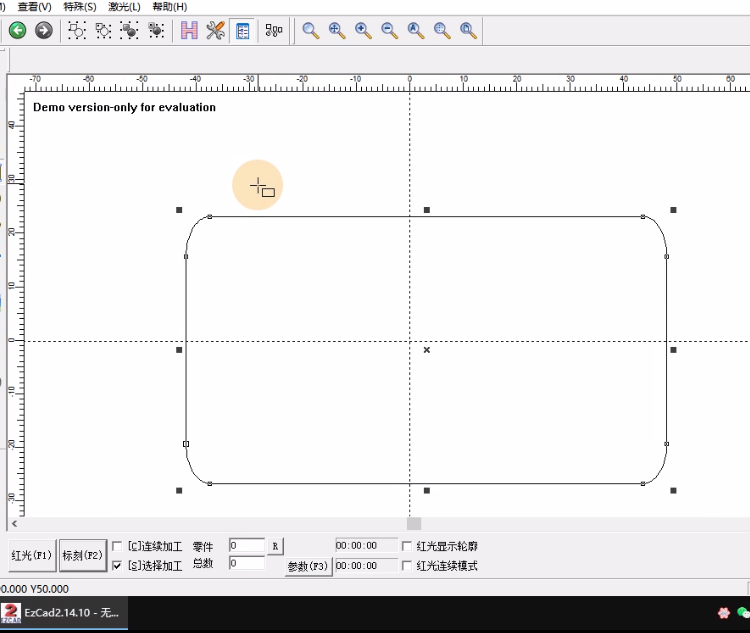
Task: Open the 帮助(H) menu
Action: tap(170, 7)
